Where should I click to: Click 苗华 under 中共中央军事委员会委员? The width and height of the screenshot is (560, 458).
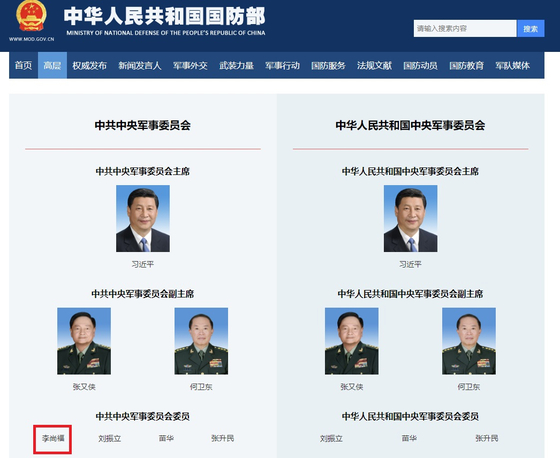(x=166, y=438)
